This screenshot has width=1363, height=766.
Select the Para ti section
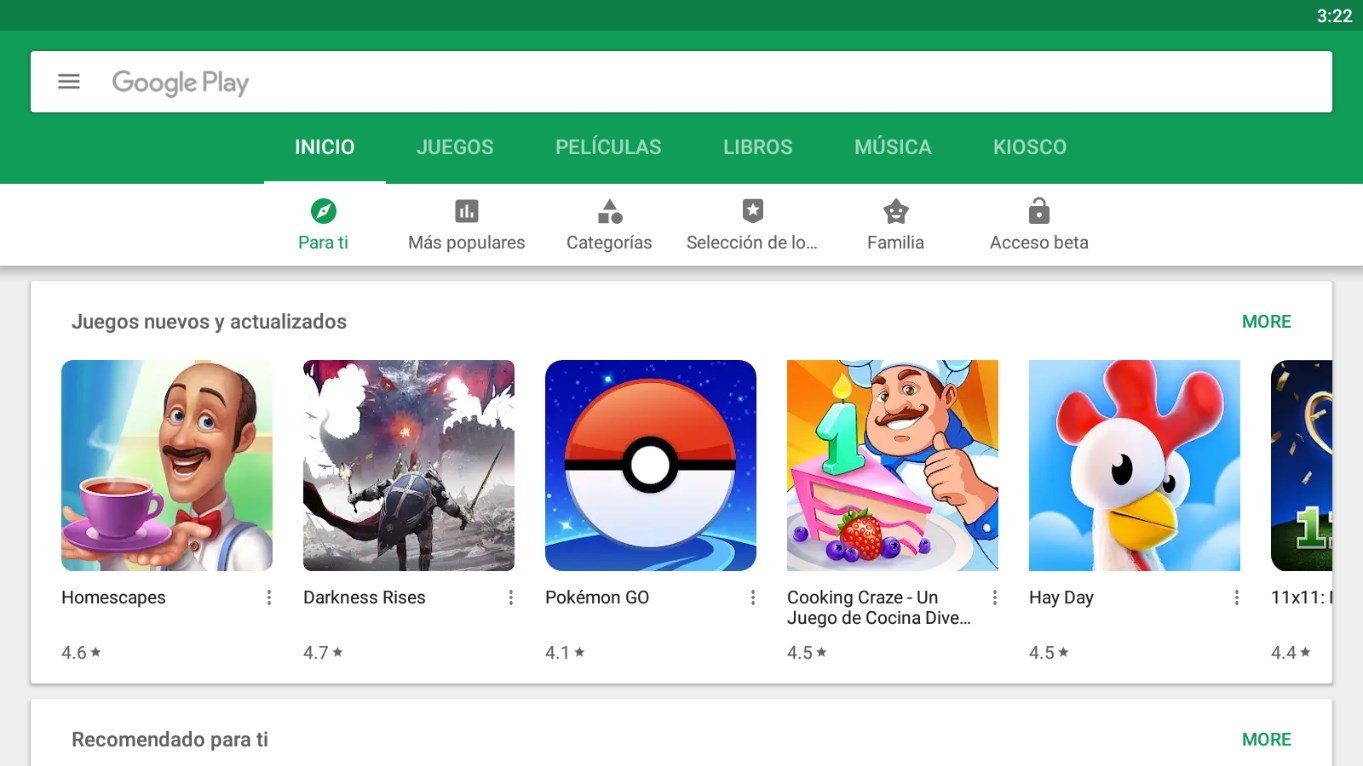pyautogui.click(x=323, y=223)
